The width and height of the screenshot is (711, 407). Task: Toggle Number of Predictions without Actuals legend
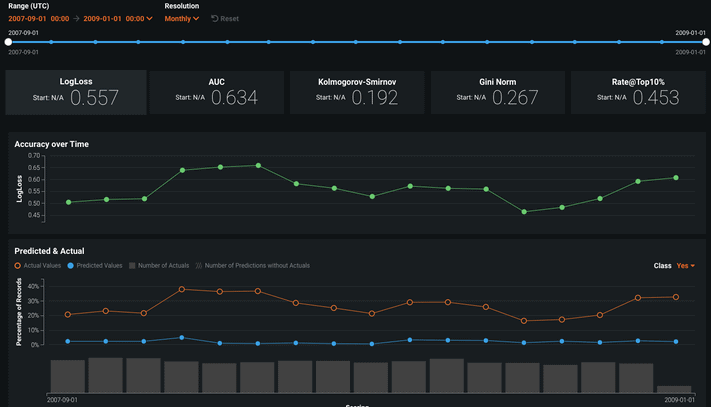click(253, 266)
